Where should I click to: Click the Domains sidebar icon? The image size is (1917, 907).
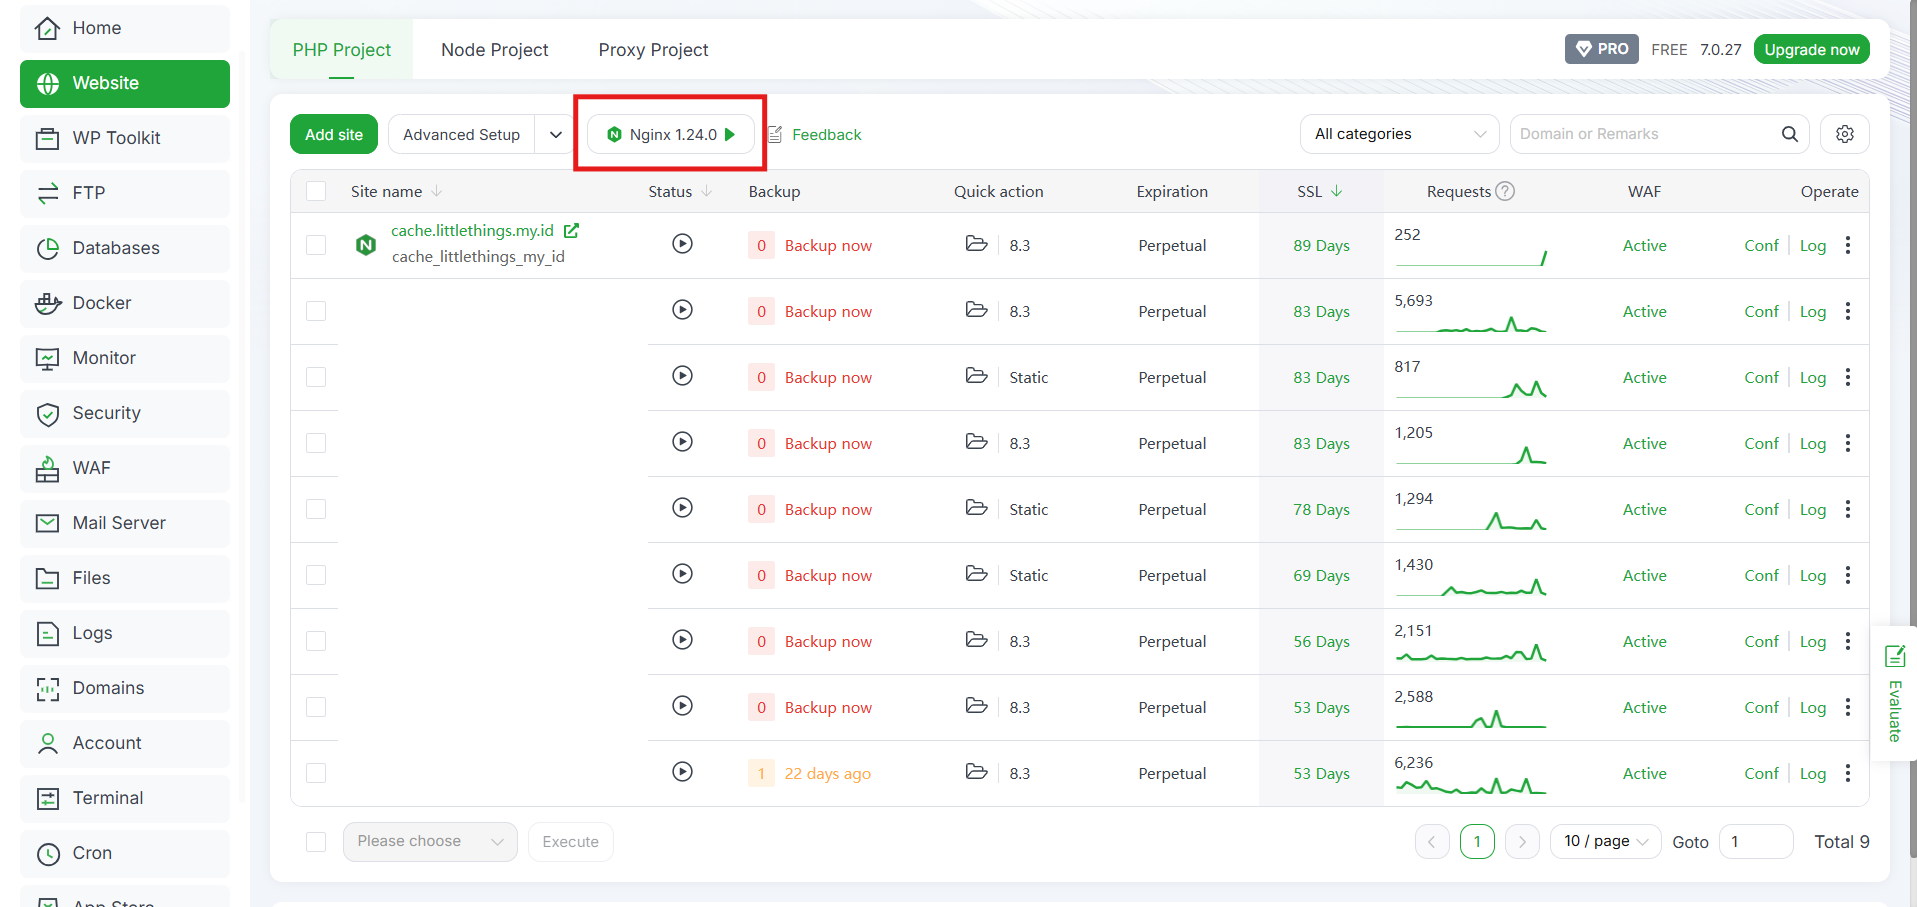[x=47, y=688]
